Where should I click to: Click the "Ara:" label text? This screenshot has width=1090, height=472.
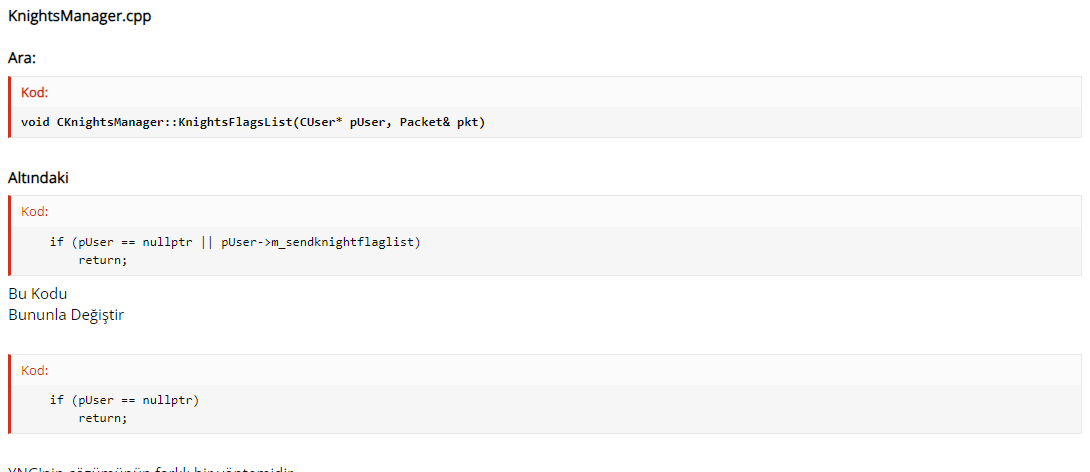coord(22,58)
